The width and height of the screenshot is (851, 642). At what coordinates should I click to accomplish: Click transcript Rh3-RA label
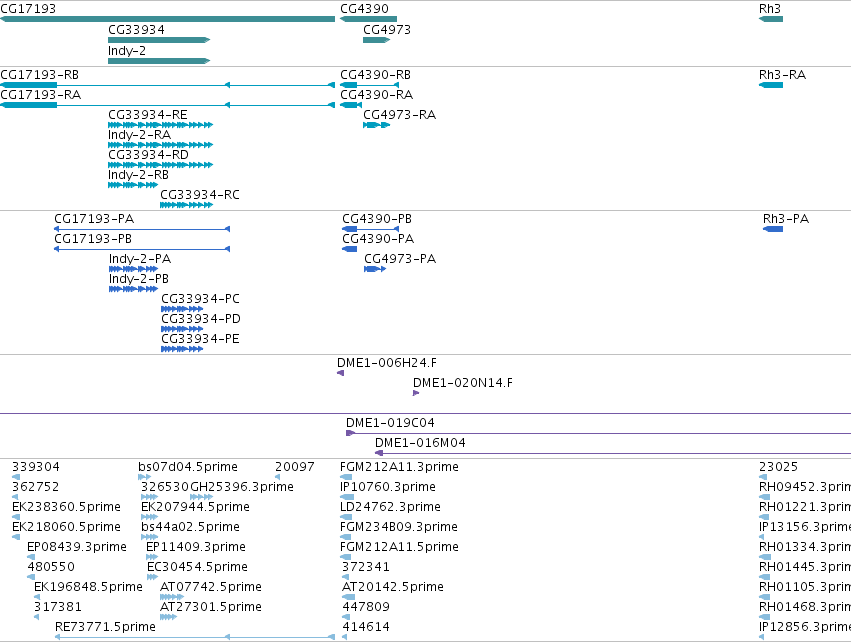point(783,75)
